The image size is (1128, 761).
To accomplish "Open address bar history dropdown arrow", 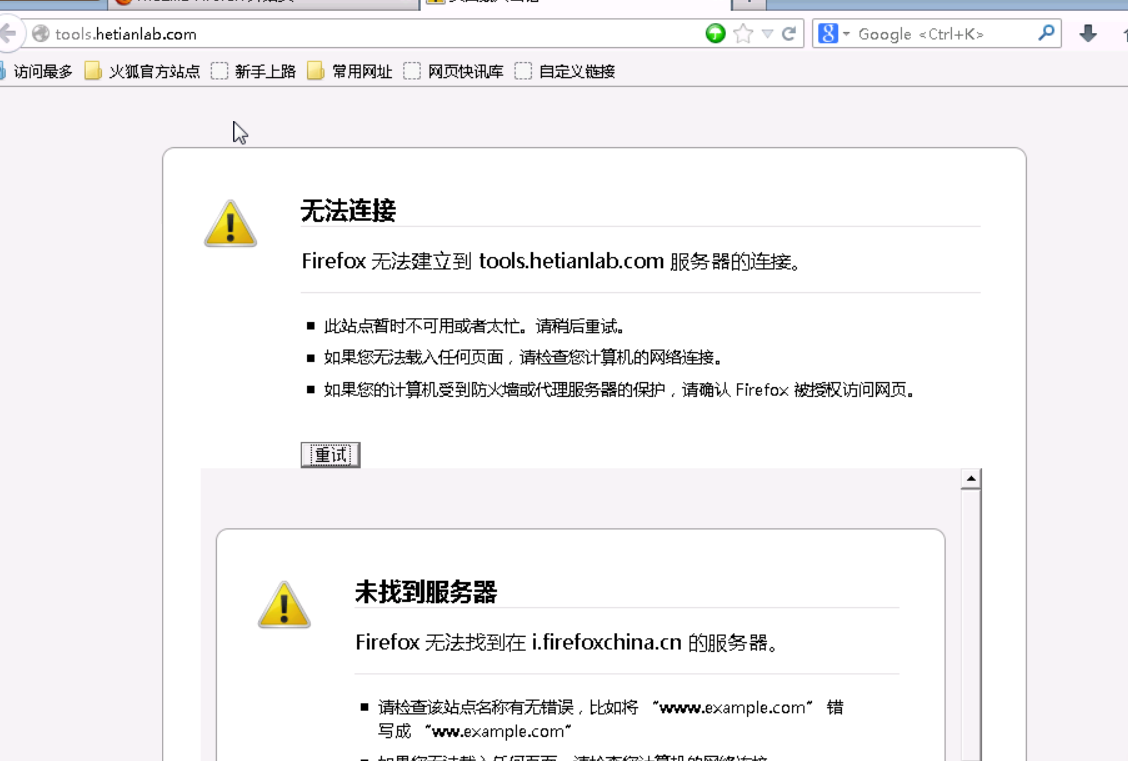I will pos(767,34).
